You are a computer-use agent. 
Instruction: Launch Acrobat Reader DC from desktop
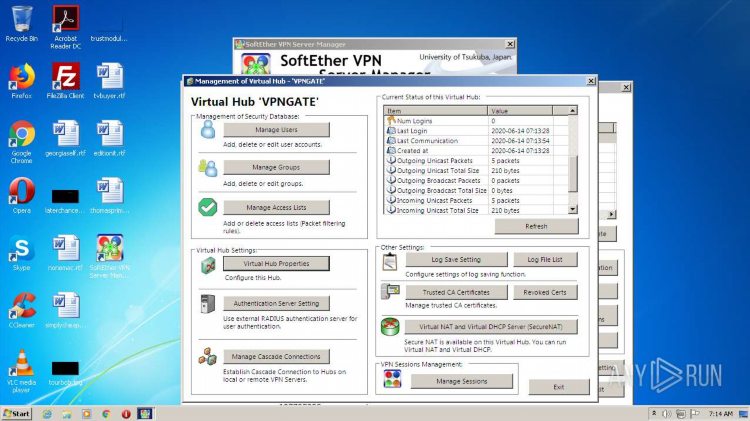[x=66, y=28]
